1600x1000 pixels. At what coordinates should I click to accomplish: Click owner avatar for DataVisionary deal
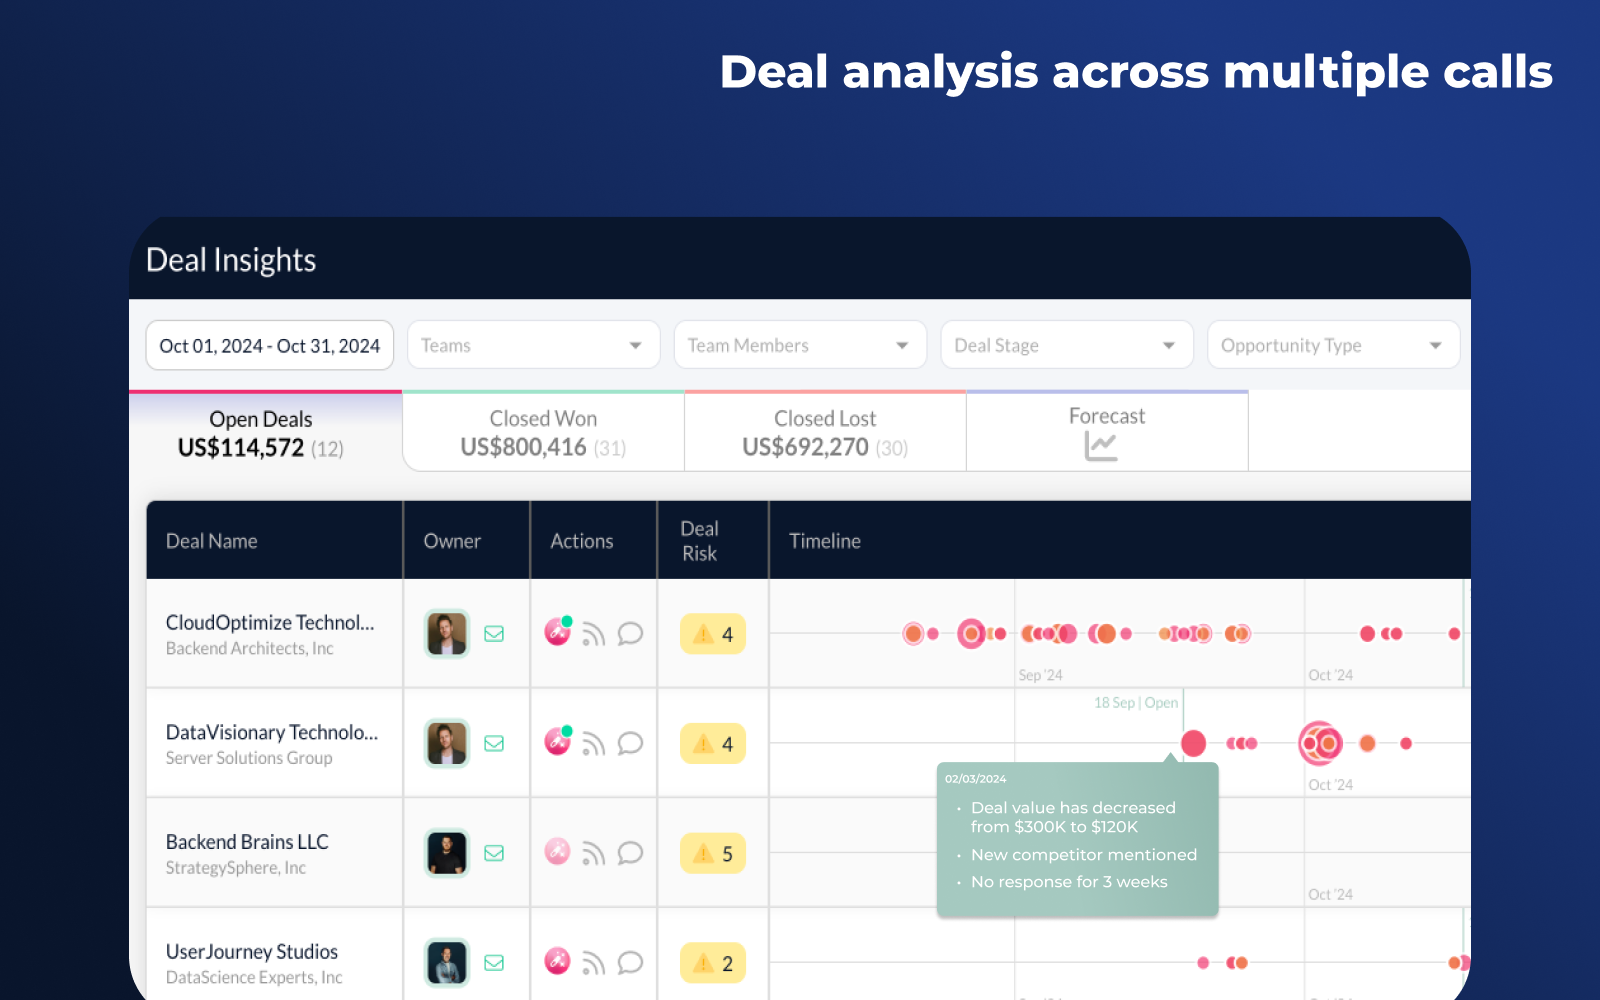447,743
